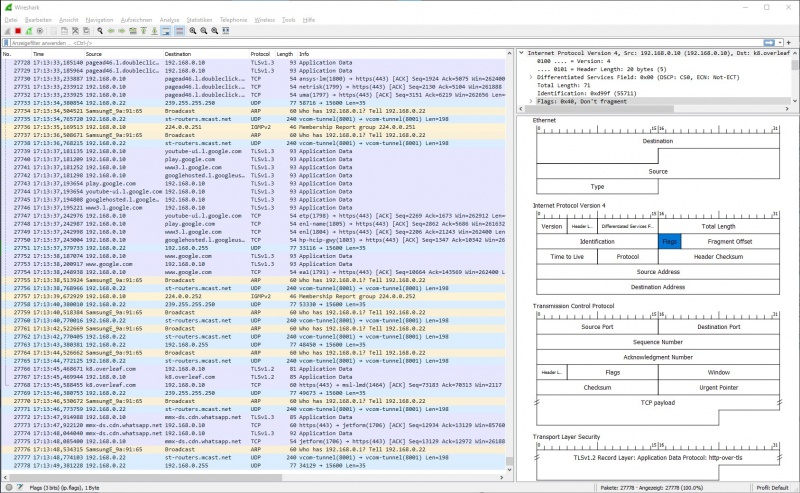Toggle auto-scroll during live capture
The width and height of the screenshot is (800, 493).
pos(166,31)
